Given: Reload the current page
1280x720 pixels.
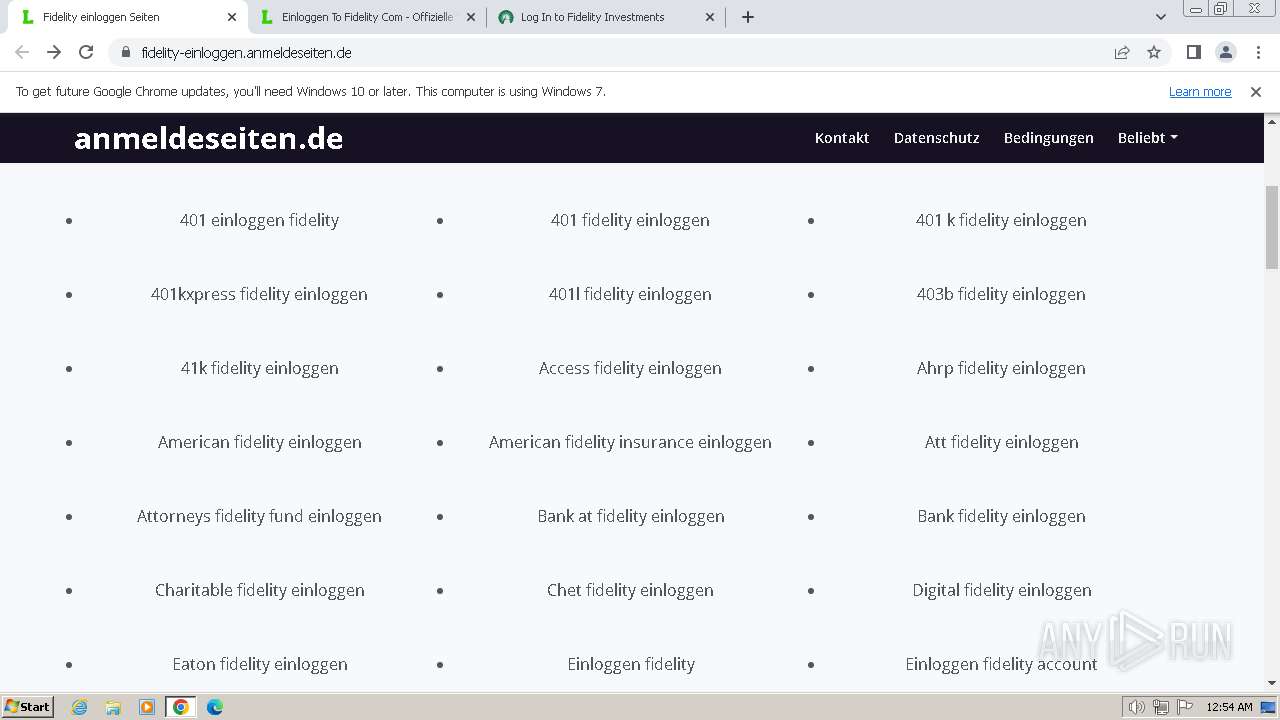Looking at the screenshot, I should point(86,52).
